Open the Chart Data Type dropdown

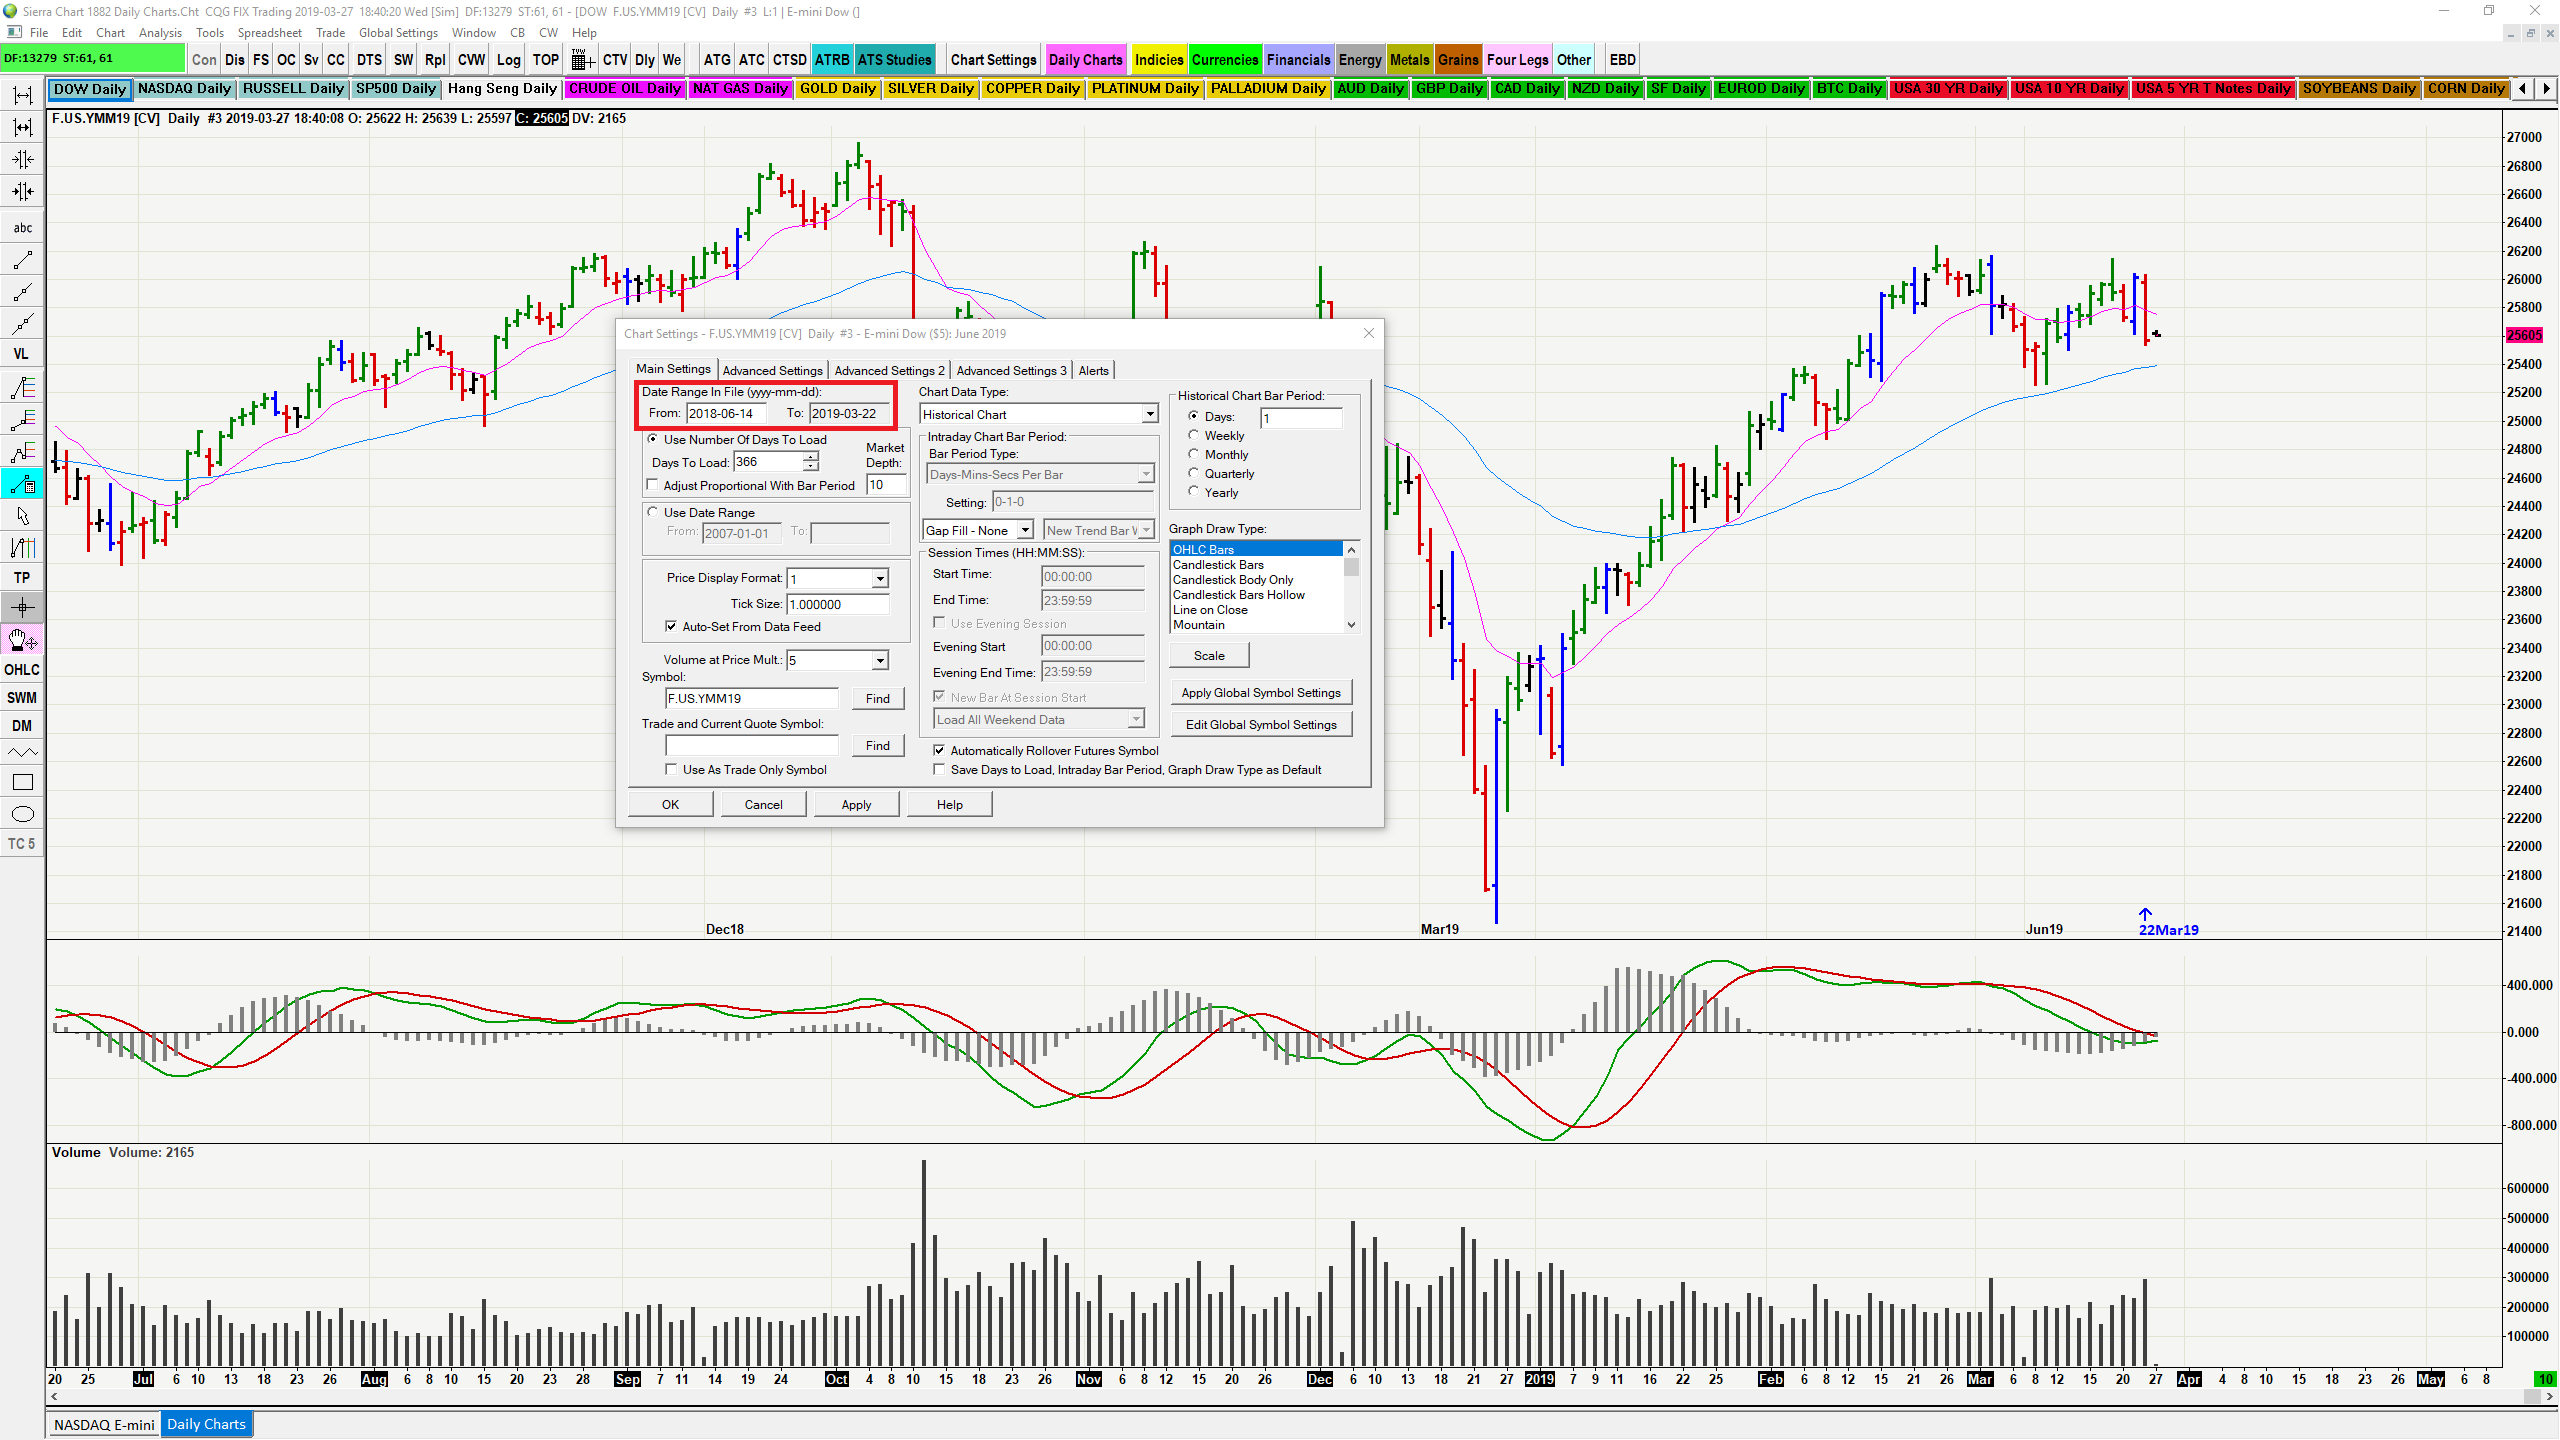1149,414
